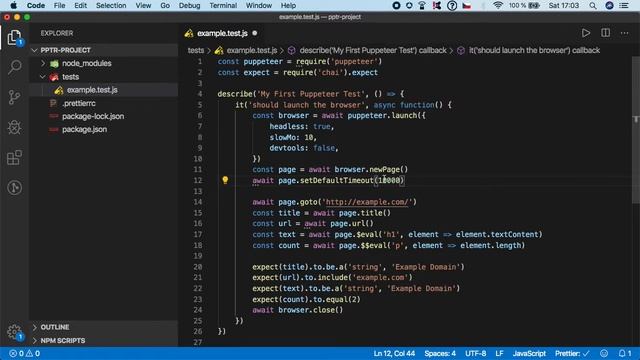
Task: Click the macOS clock showing Sat 17:03
Action: tap(564, 6)
